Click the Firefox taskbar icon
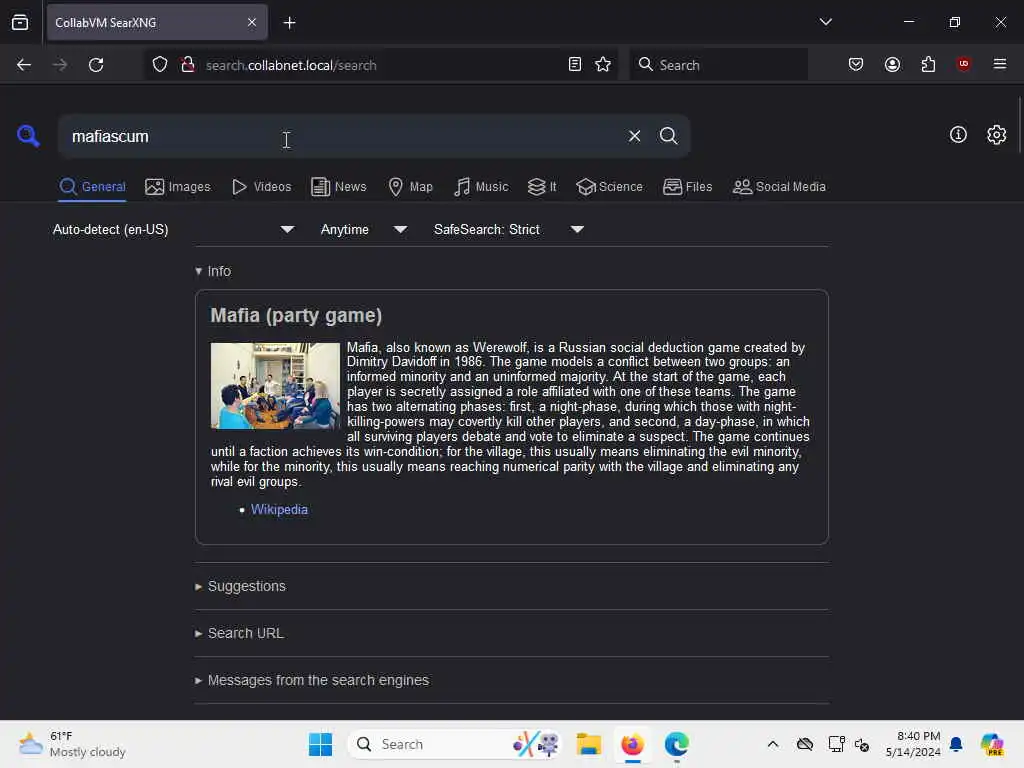This screenshot has width=1024, height=768. click(632, 744)
